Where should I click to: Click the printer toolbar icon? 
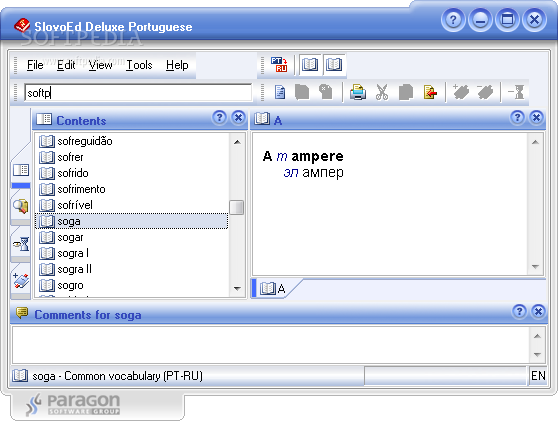[x=358, y=93]
